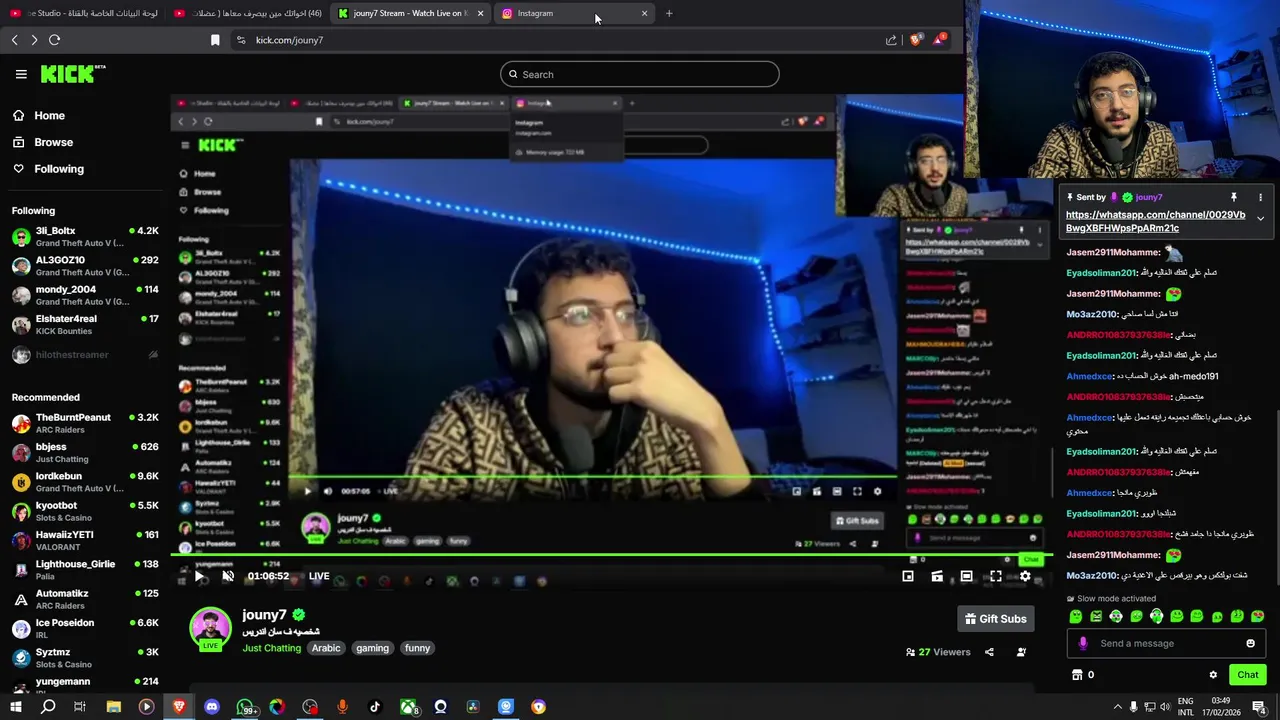The height and width of the screenshot is (720, 1280).
Task: Click the KICK logo
Action: [x=72, y=74]
